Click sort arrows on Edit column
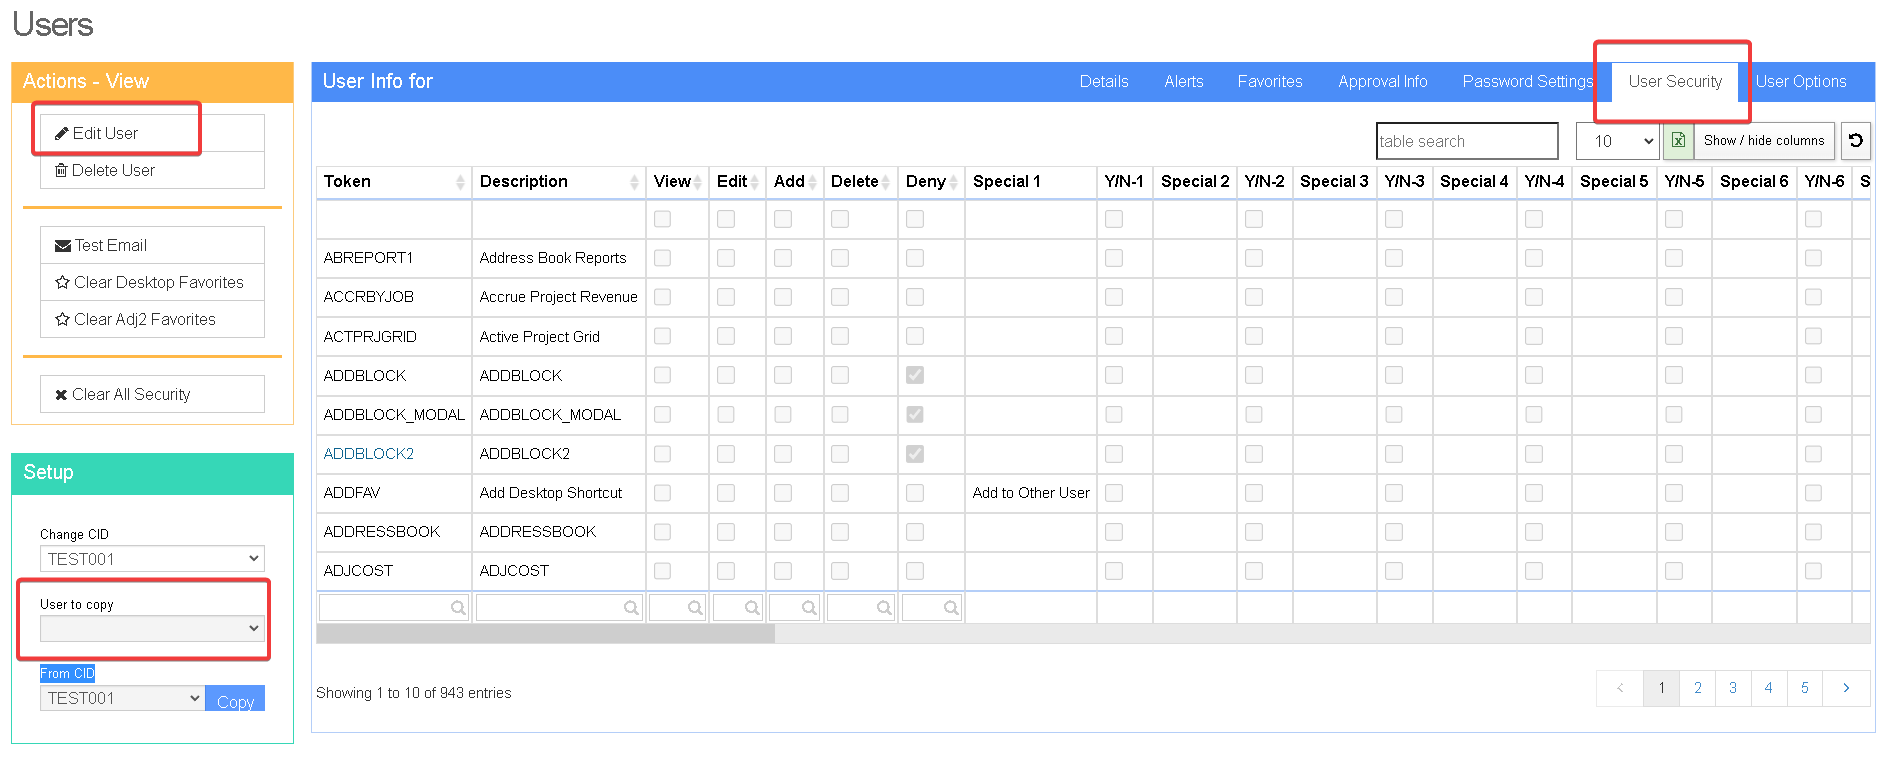Viewport: 1886px width, 765px height. 755,182
